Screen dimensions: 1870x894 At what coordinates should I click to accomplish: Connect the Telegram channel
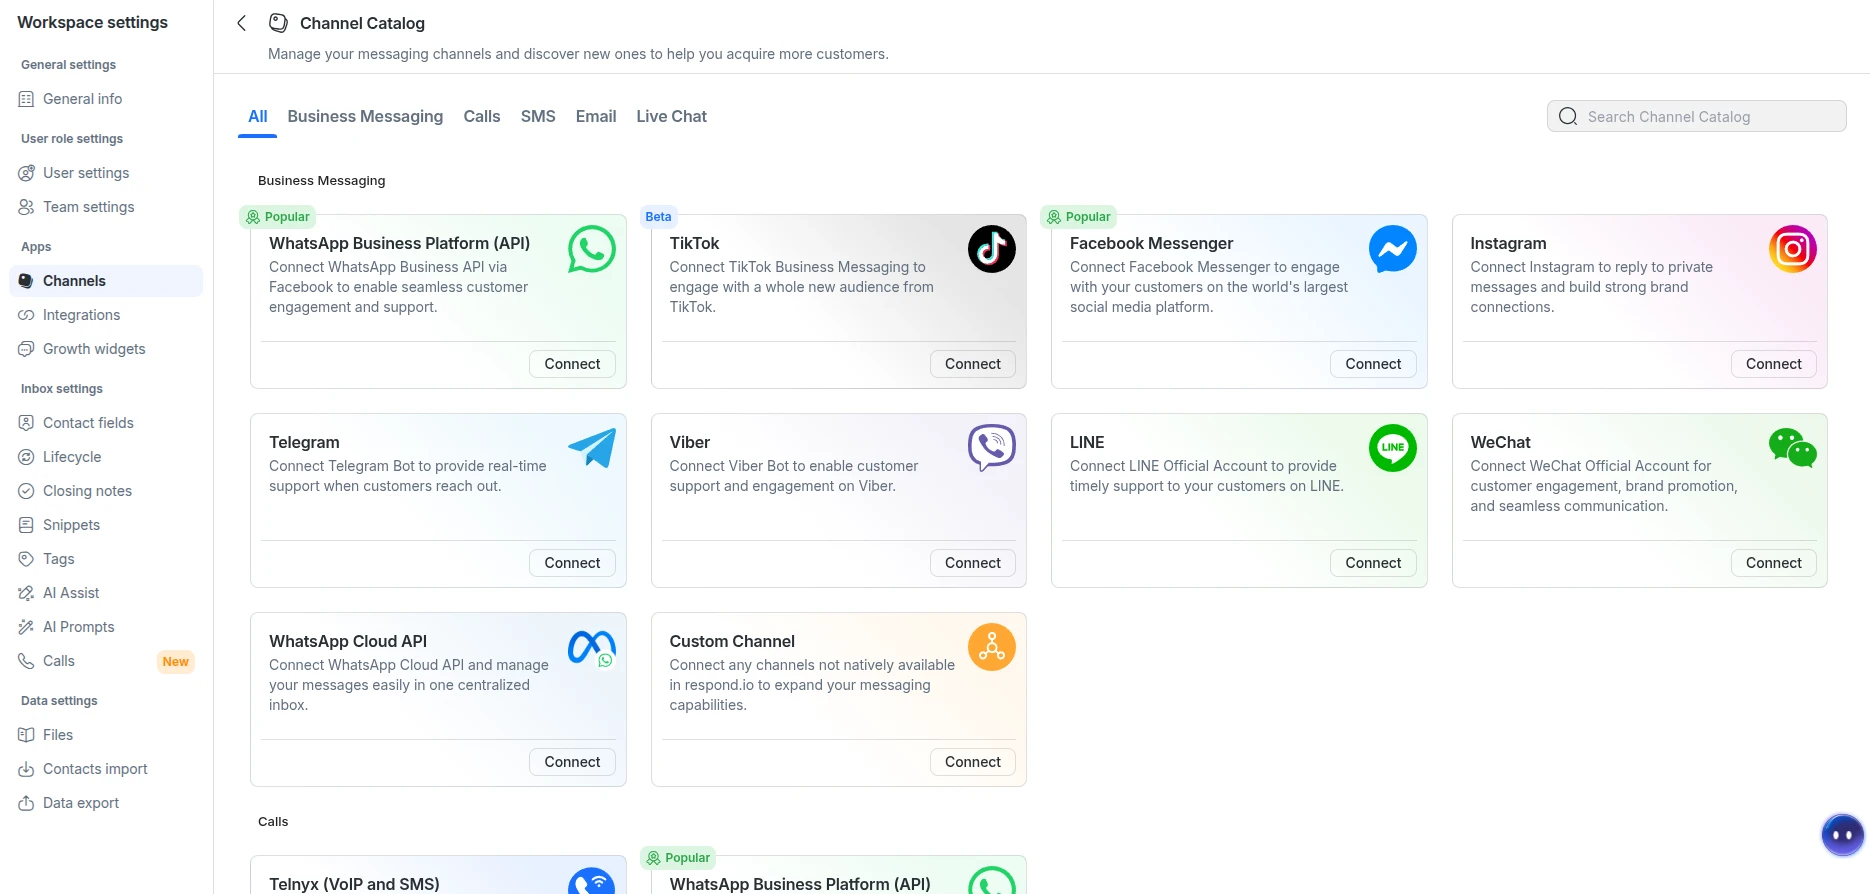tap(572, 563)
